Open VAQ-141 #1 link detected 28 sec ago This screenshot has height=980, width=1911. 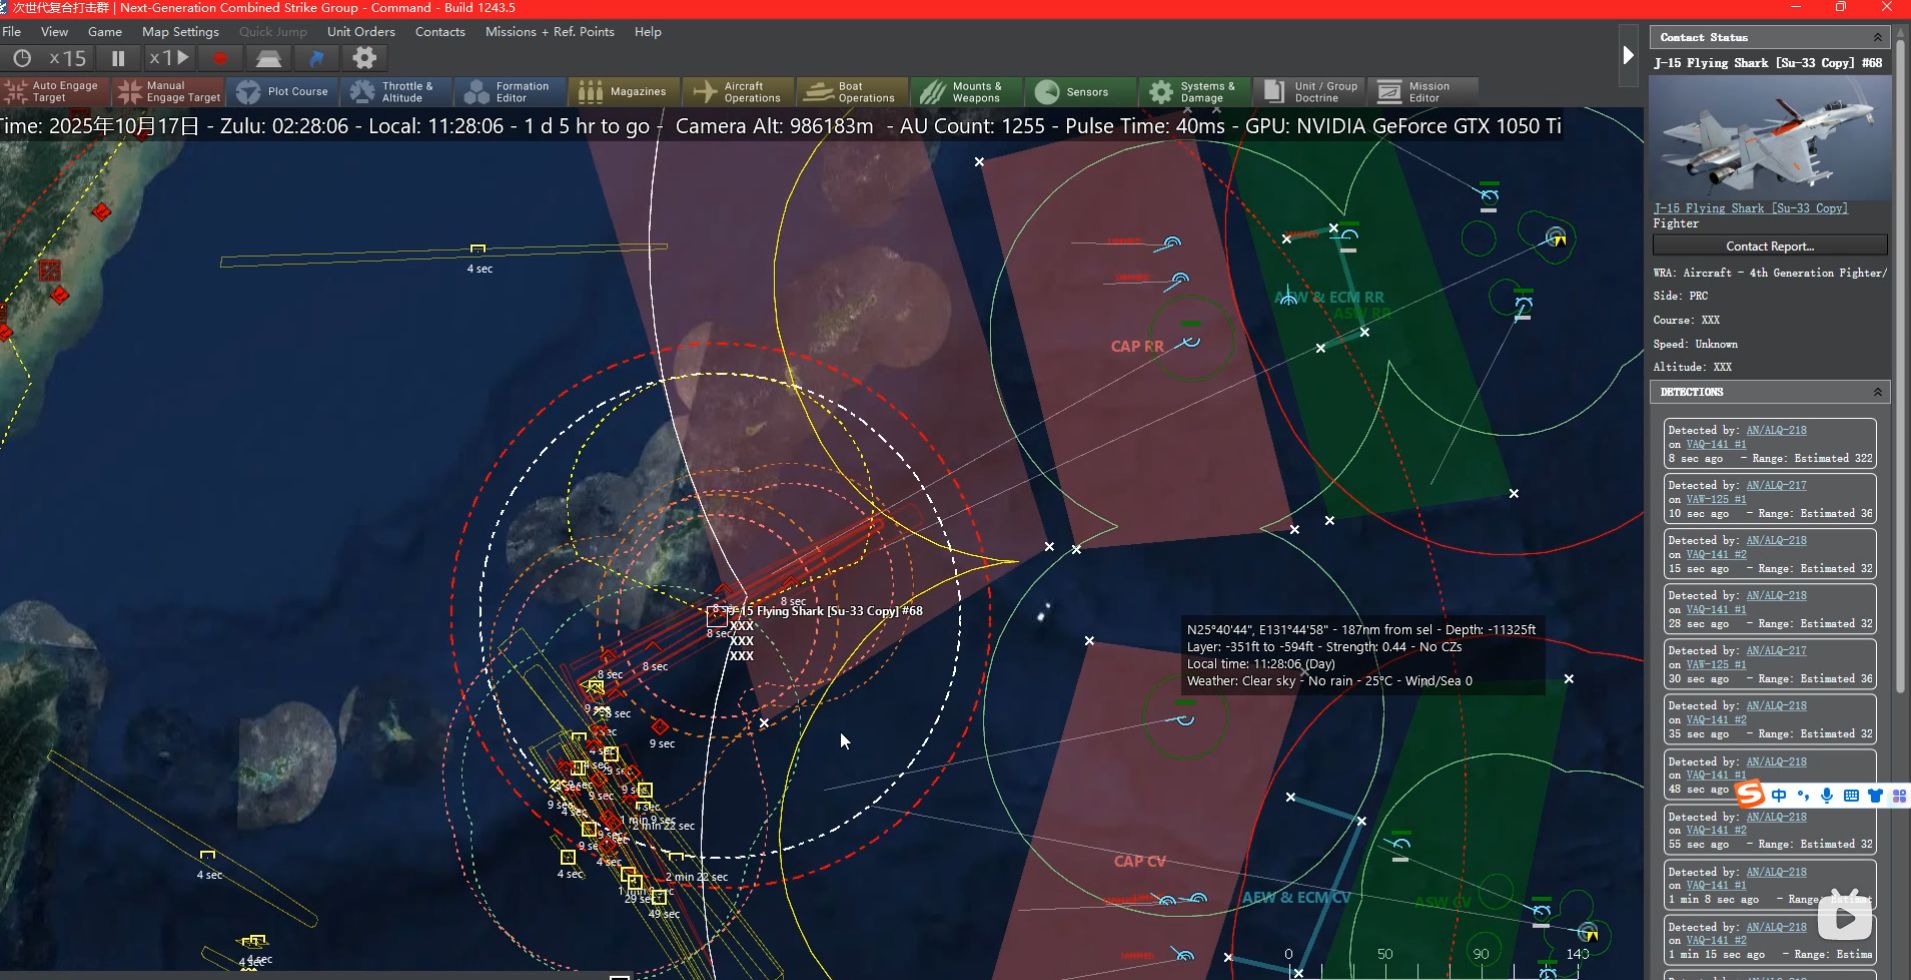tap(1716, 610)
